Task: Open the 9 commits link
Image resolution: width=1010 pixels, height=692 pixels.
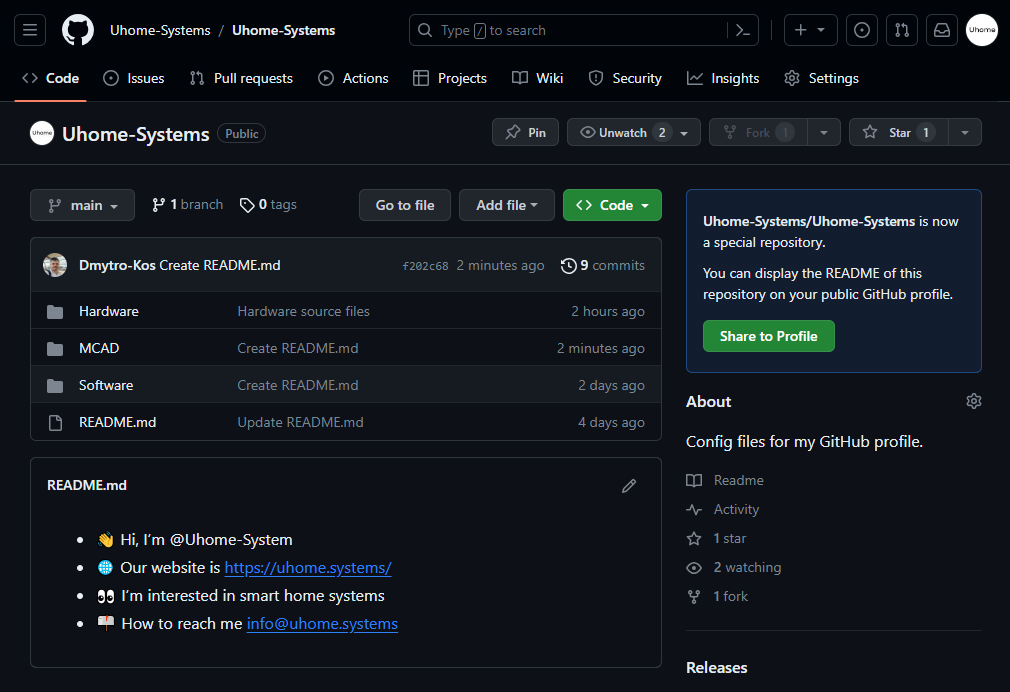Action: click(x=602, y=265)
